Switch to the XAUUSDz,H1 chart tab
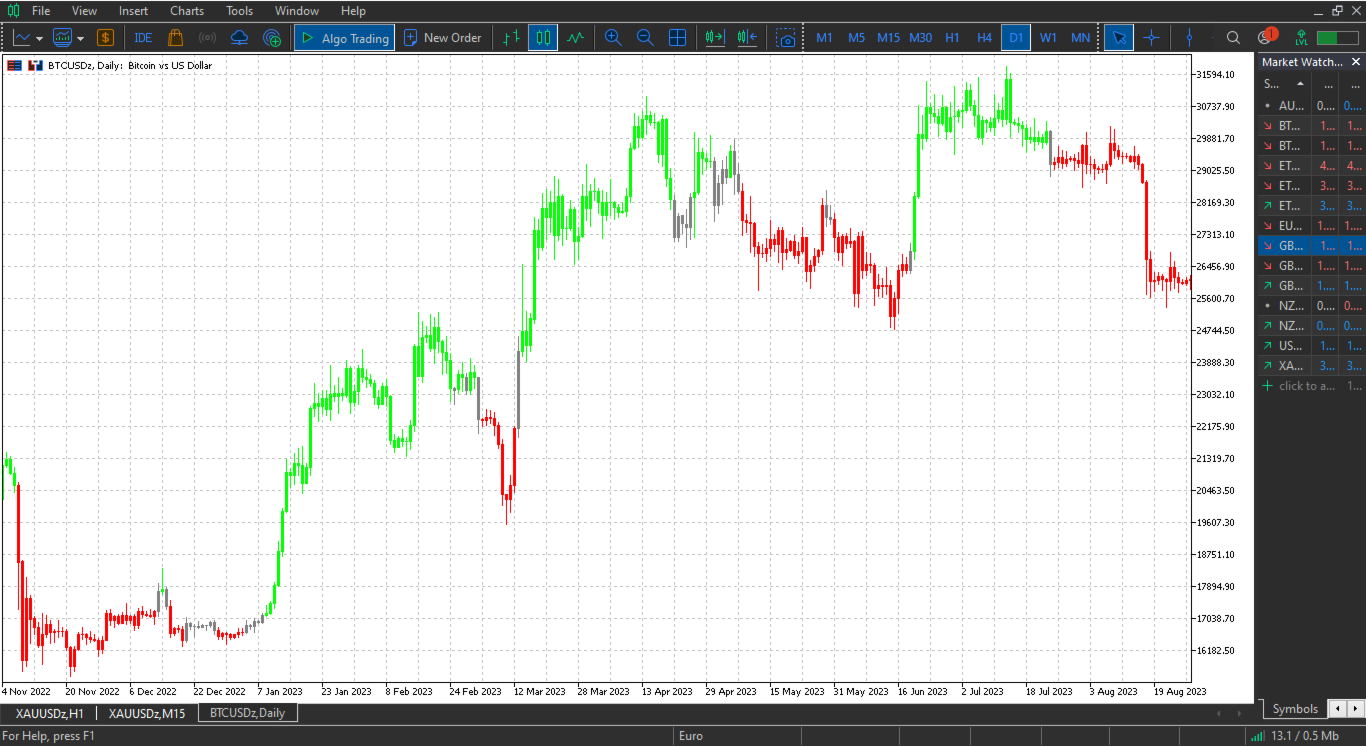Screen dimensions: 1366x746 [x=50, y=713]
